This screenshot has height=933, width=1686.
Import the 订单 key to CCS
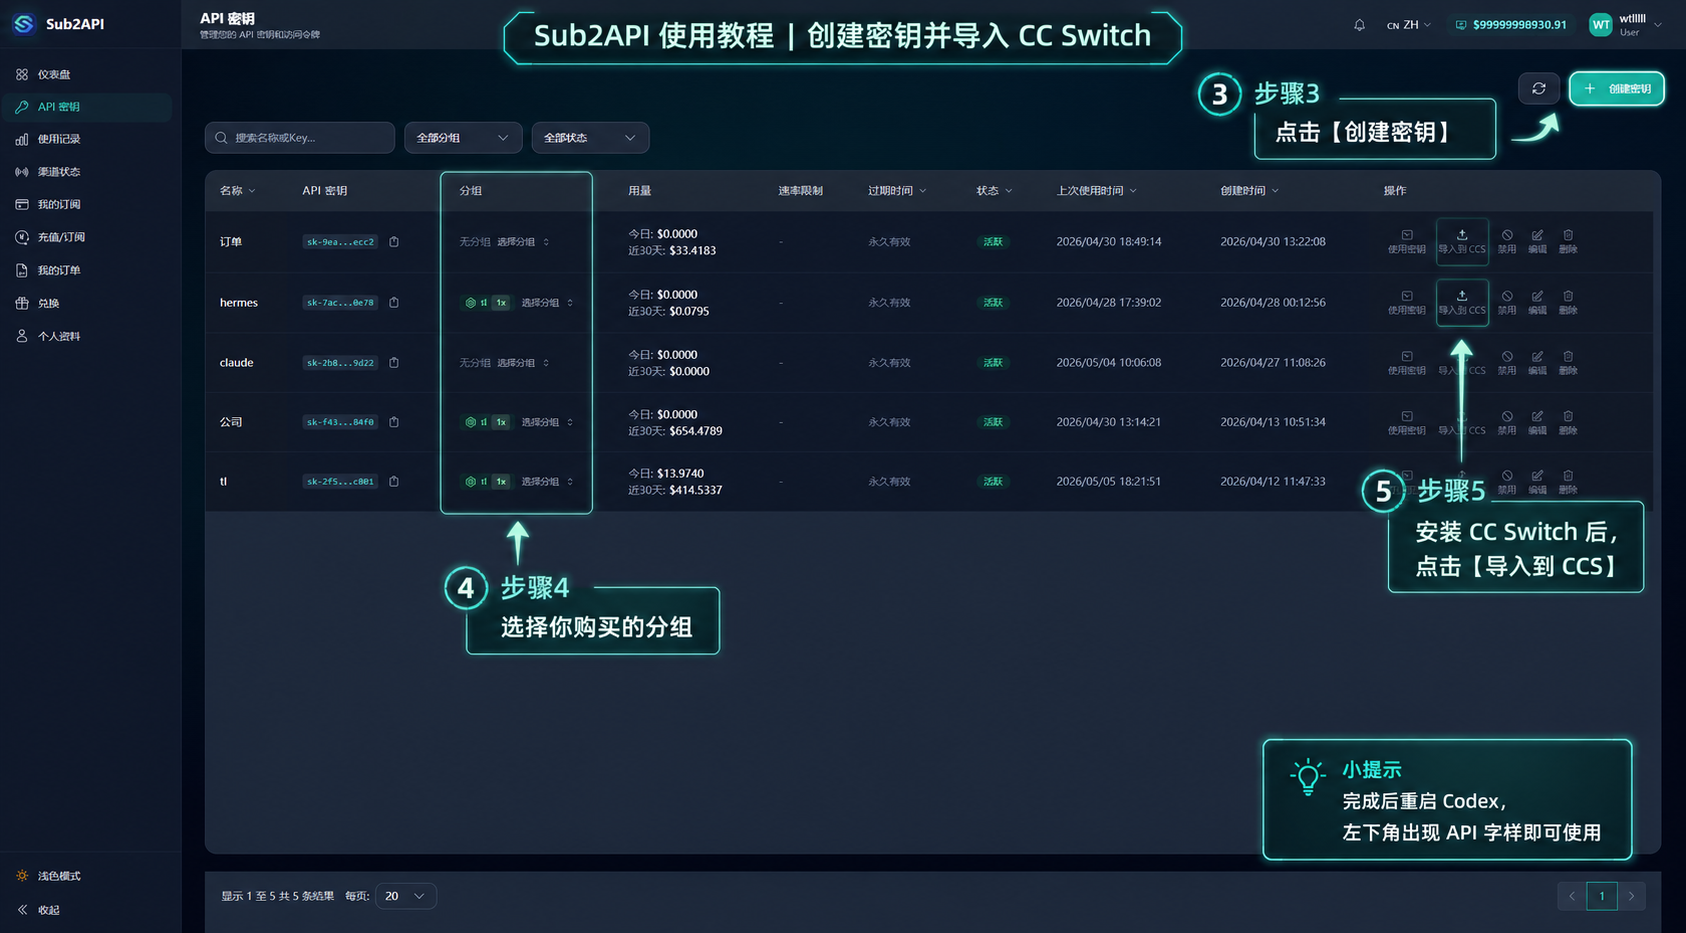point(1462,242)
